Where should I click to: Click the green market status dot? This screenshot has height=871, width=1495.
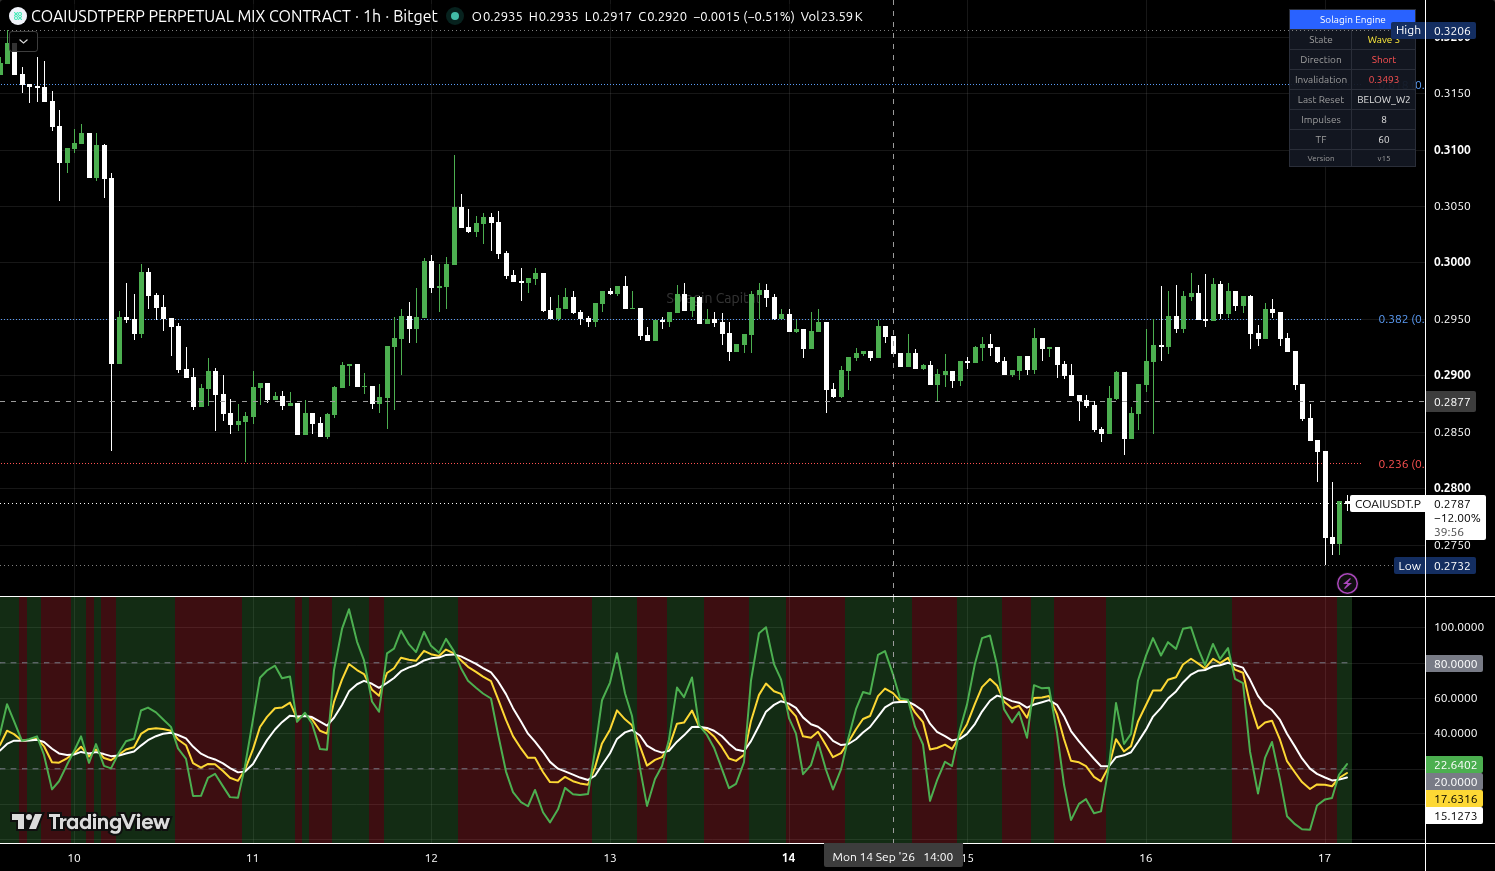(x=455, y=16)
